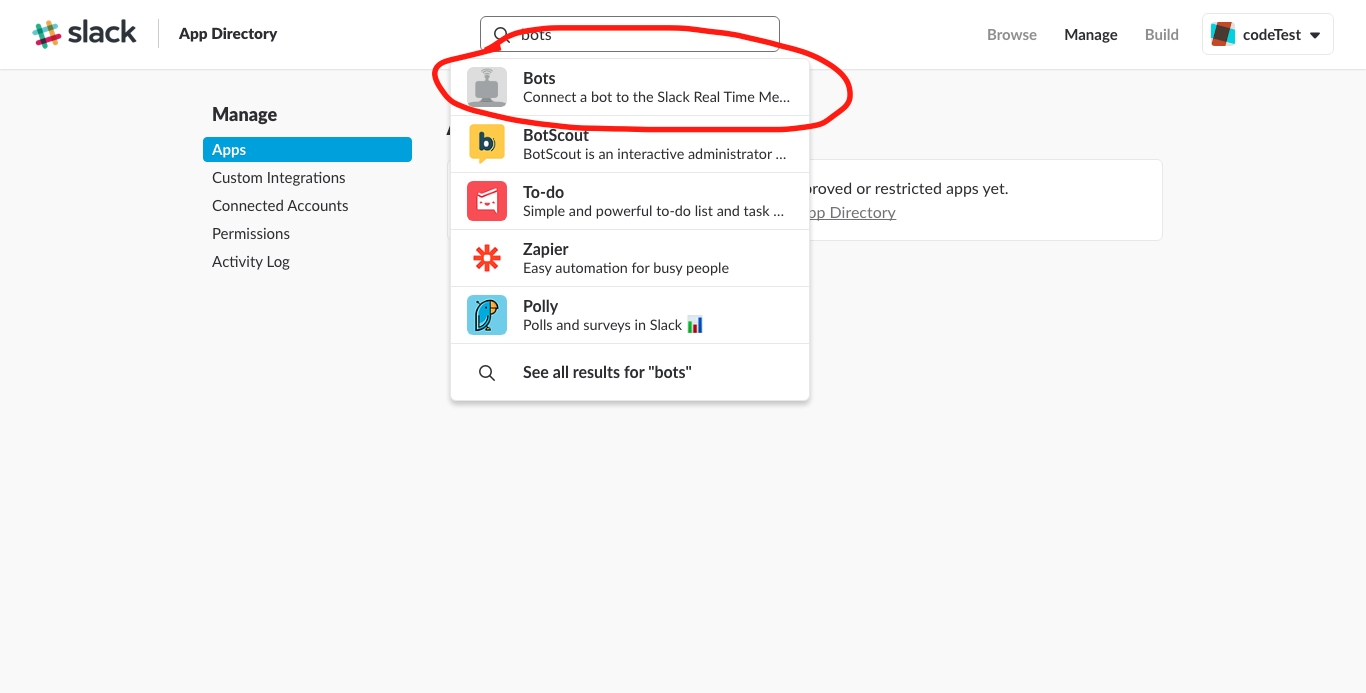Click the App Directory link in message box
Viewport: 1366px width, 693px height.
852,212
